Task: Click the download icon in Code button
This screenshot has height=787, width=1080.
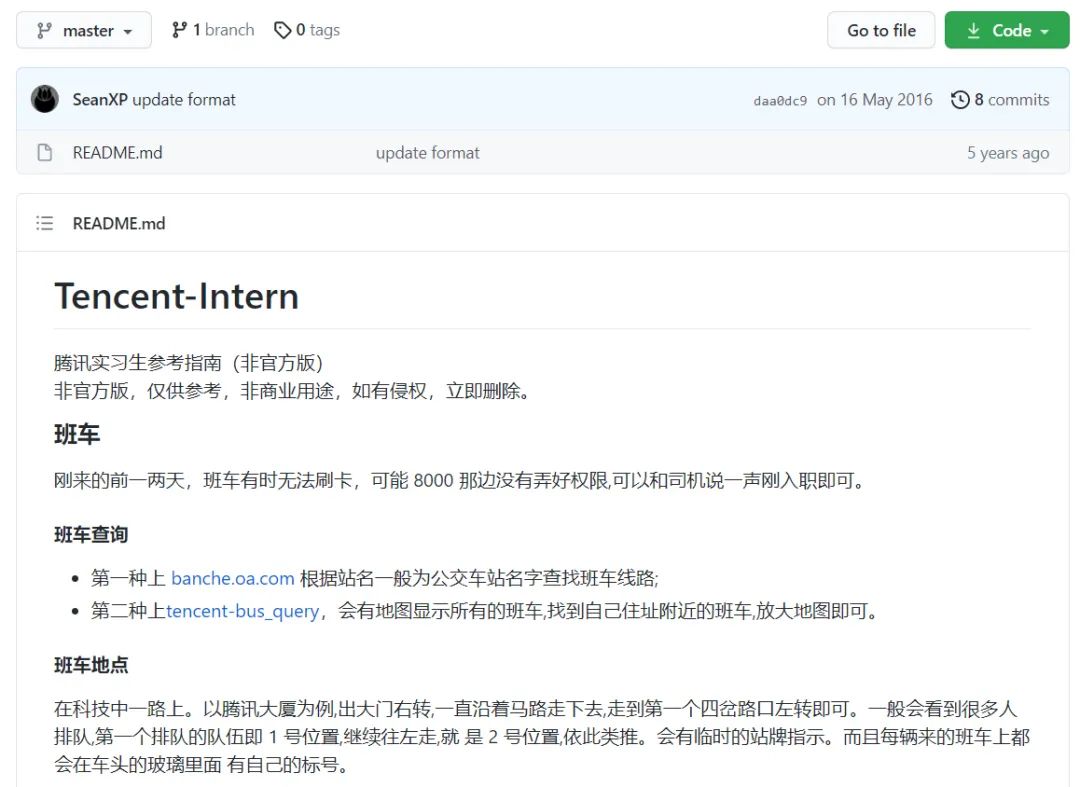Action: [x=973, y=30]
